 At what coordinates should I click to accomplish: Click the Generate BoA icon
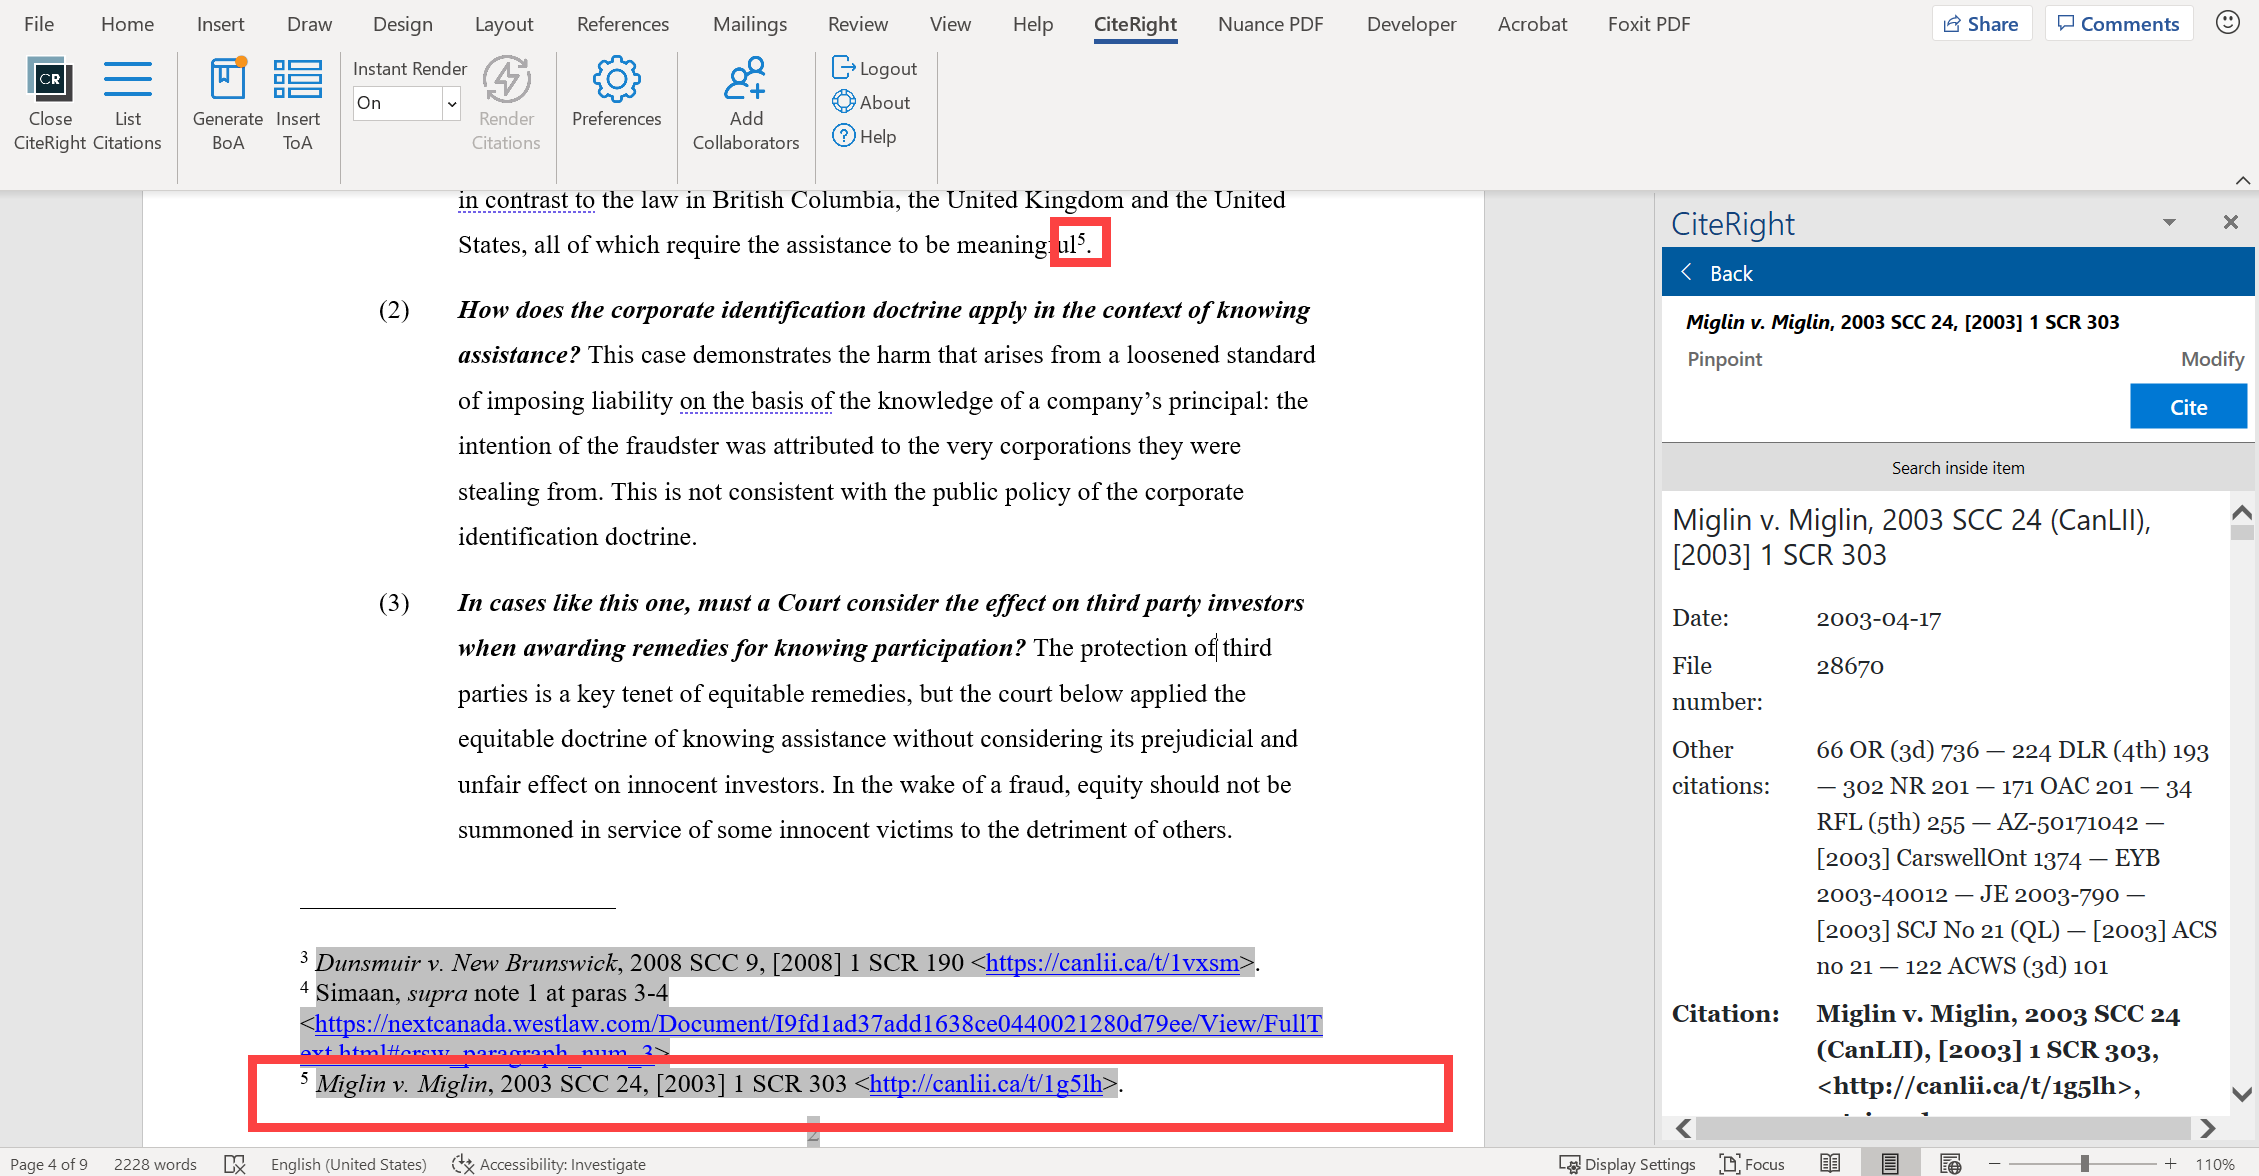pos(228,80)
